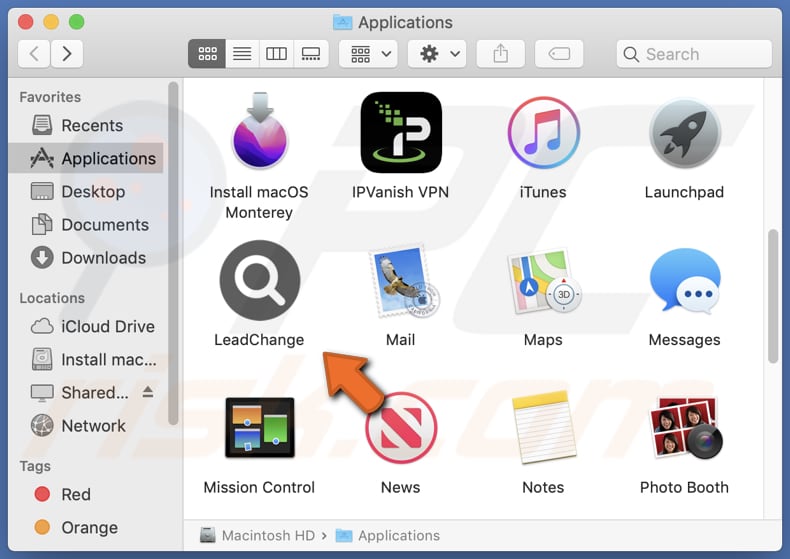Open Documents in the sidebar
The height and width of the screenshot is (559, 790).
click(86, 225)
